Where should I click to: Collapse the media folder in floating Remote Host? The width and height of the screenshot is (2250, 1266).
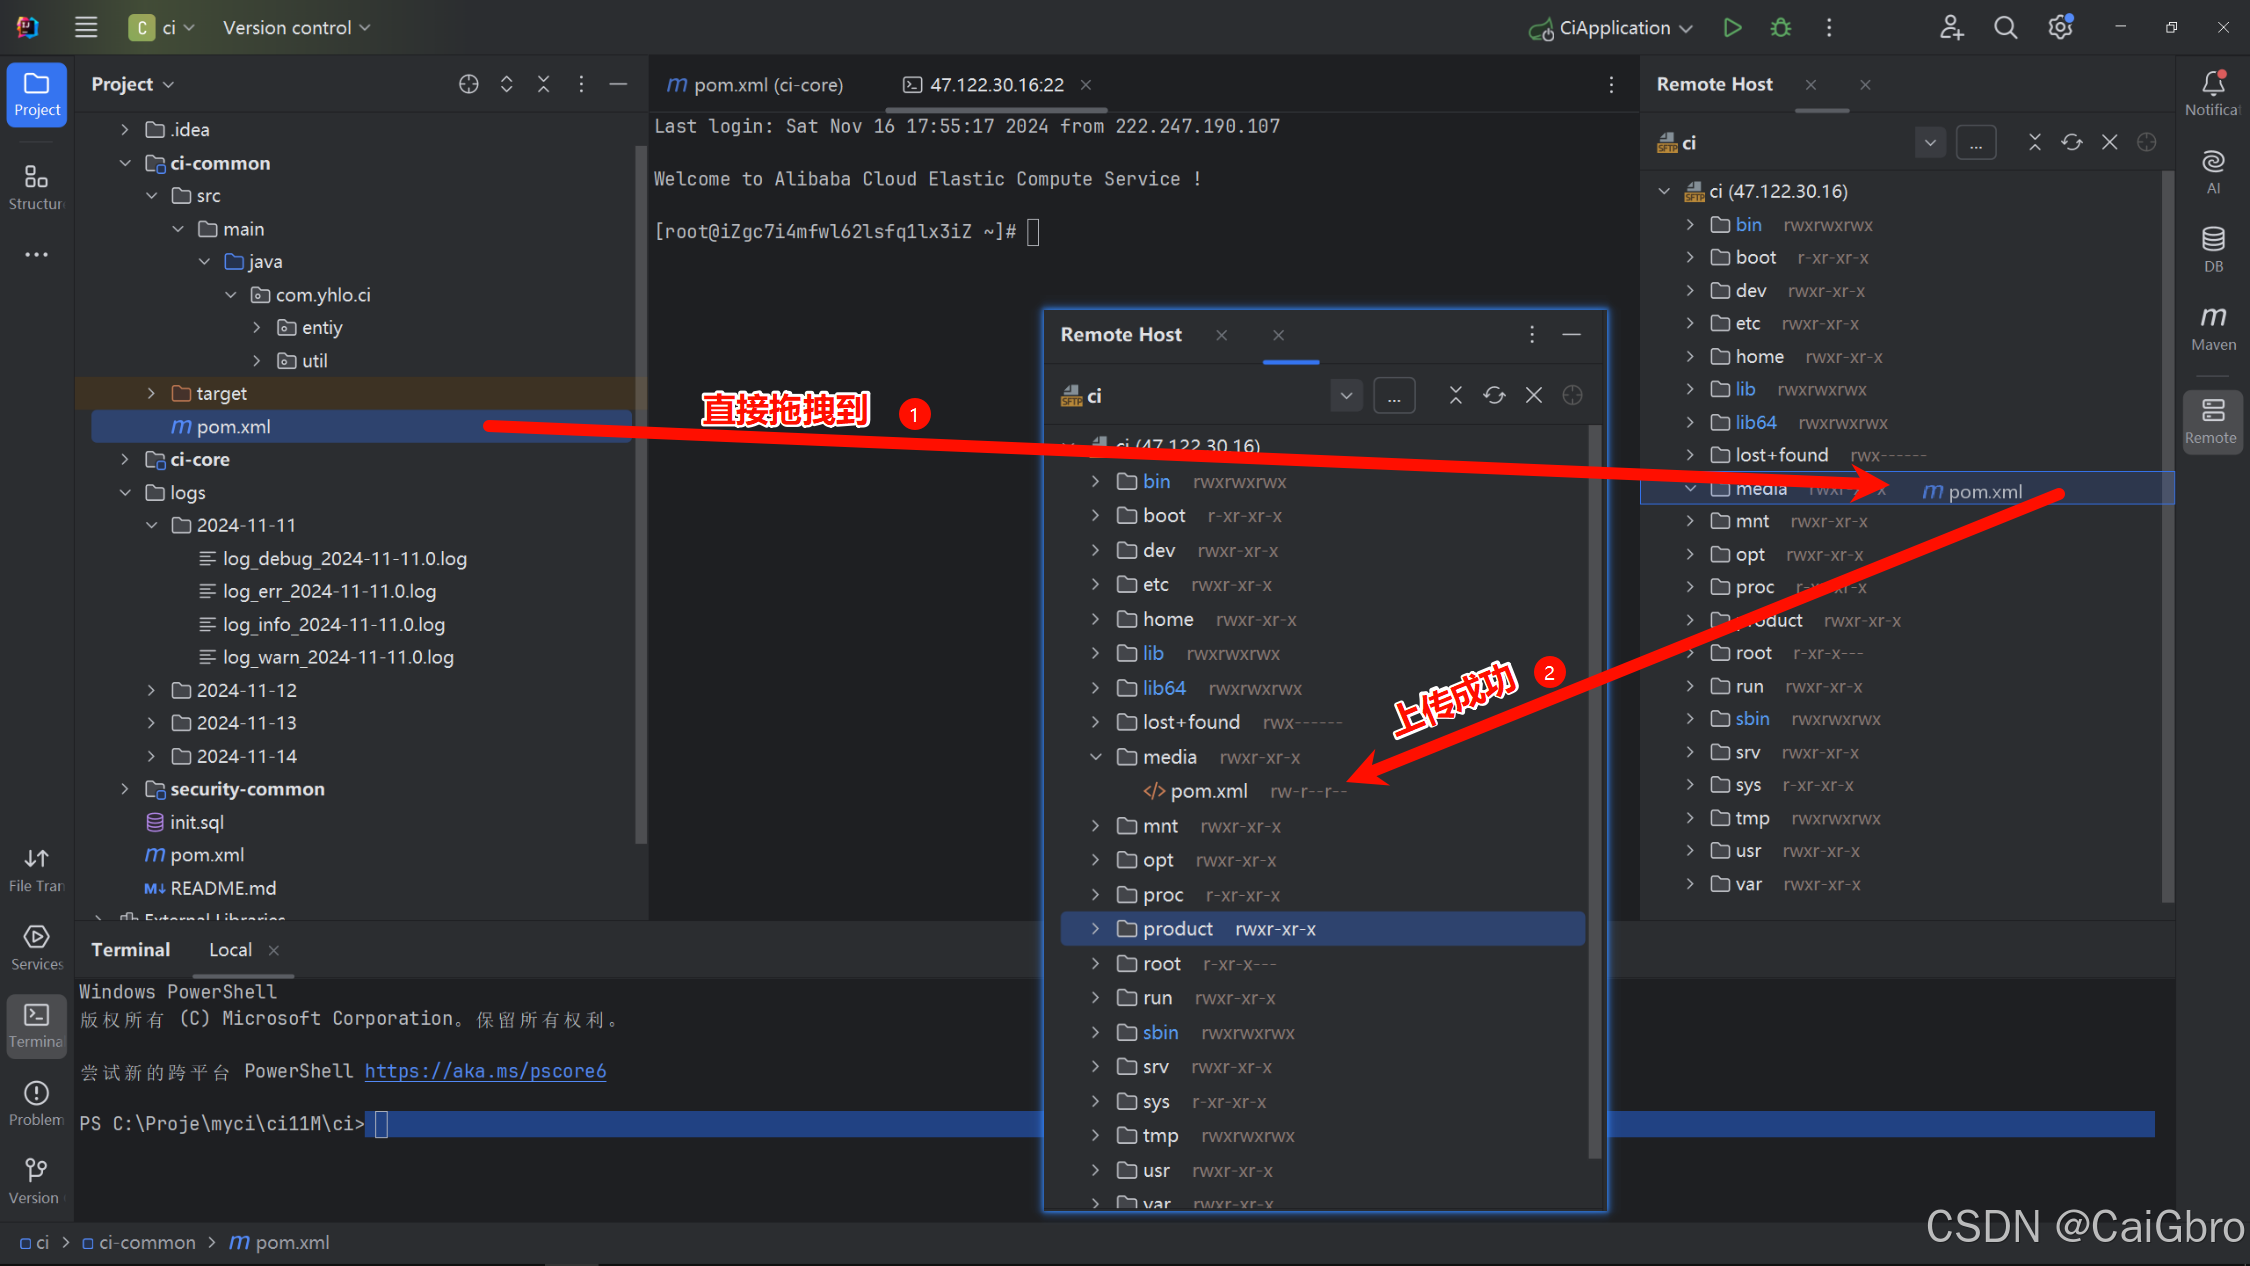pyautogui.click(x=1096, y=757)
